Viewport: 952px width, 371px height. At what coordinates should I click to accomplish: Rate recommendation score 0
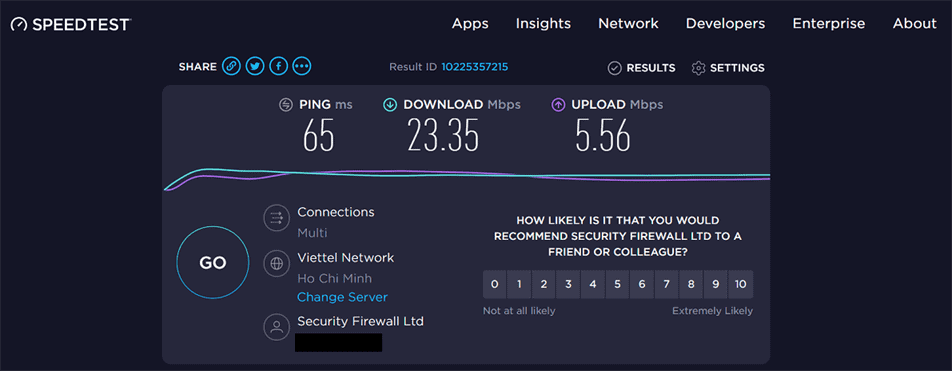495,284
